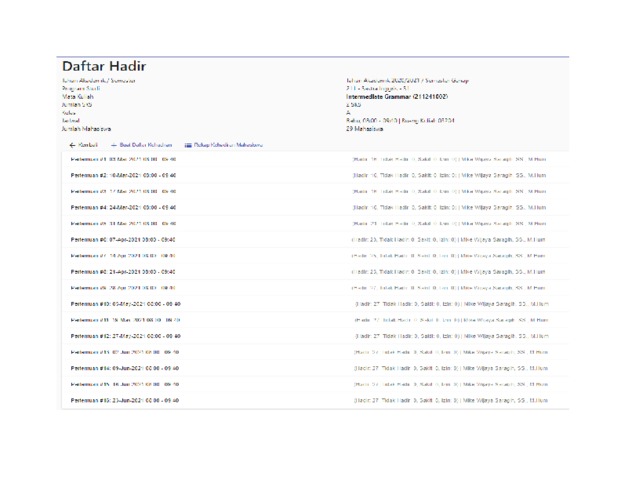The width and height of the screenshot is (621, 480).
Task: Select the Pertemuan #5 meeting row
Action: point(125,223)
